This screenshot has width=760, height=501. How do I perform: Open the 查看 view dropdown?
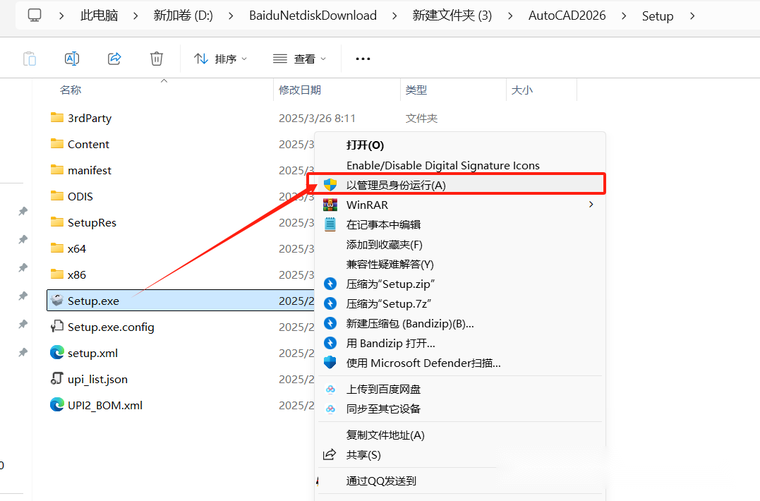click(300, 59)
